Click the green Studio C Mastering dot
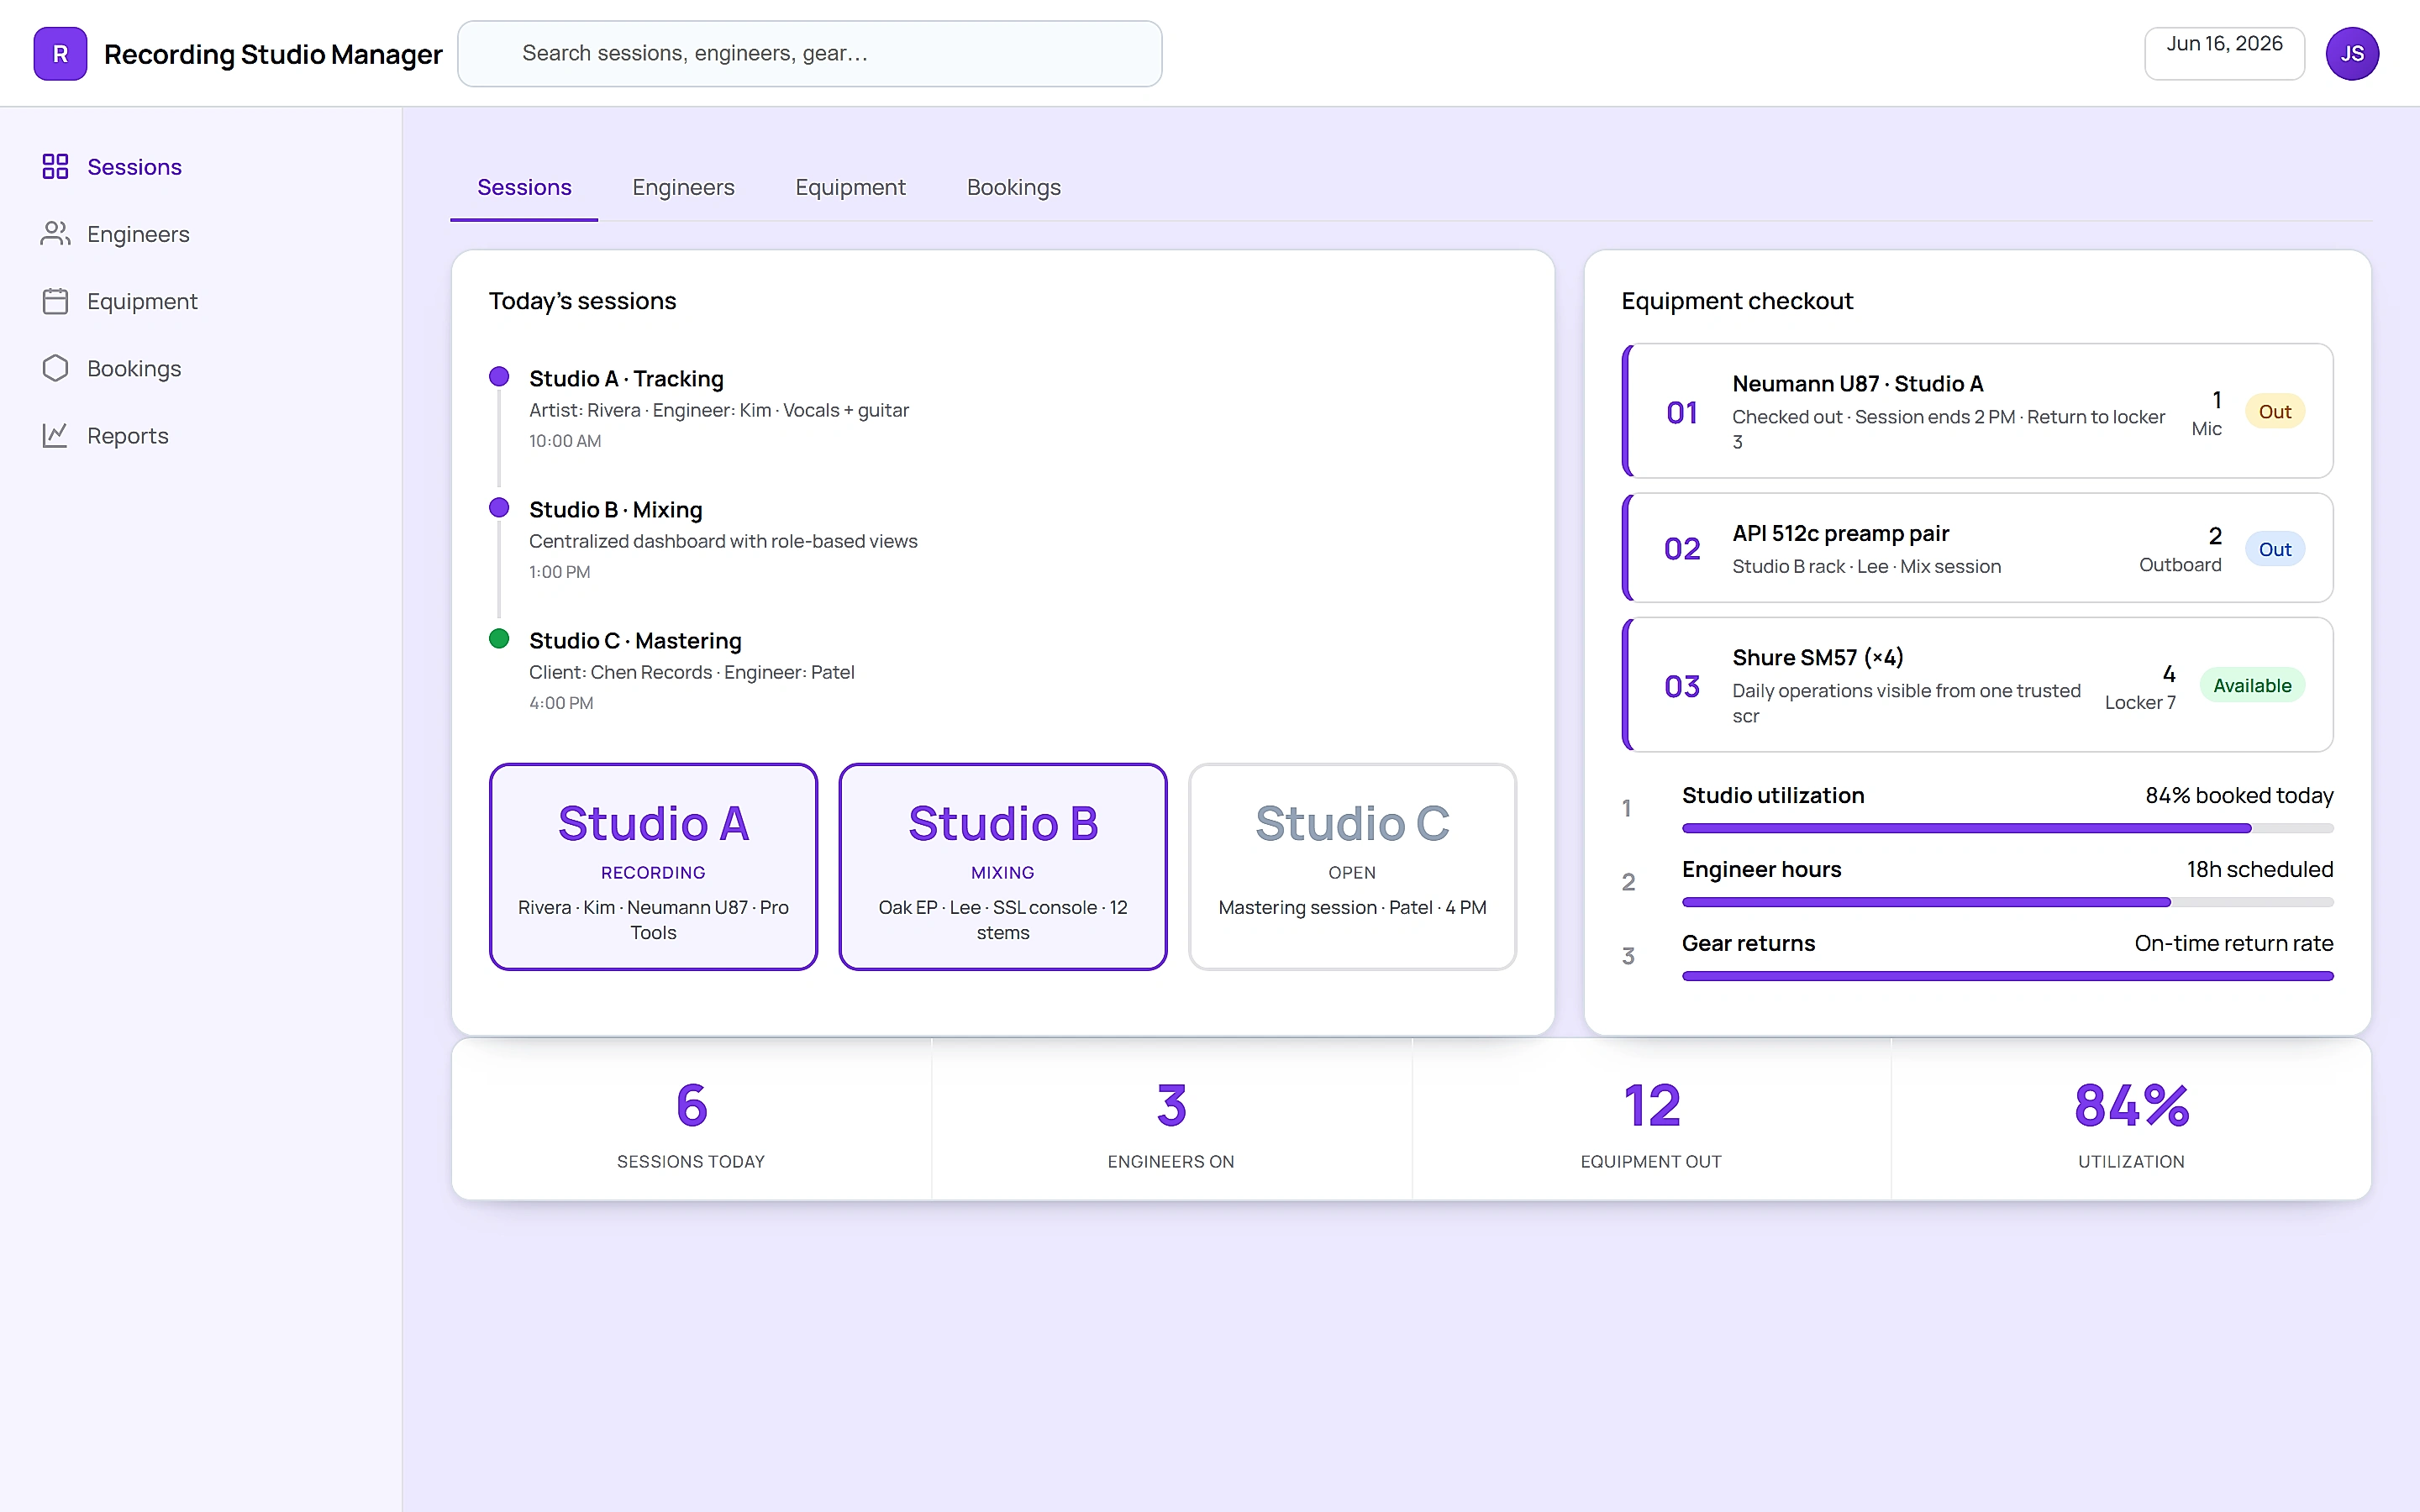The height and width of the screenshot is (1512, 2420). point(499,638)
